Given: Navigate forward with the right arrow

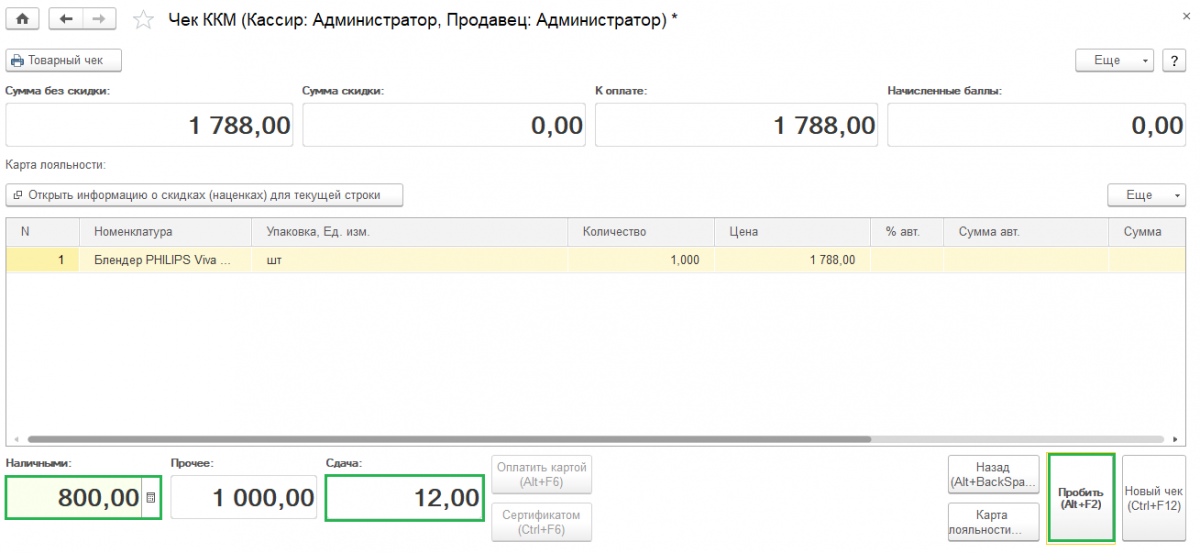Looking at the screenshot, I should click(98, 19).
